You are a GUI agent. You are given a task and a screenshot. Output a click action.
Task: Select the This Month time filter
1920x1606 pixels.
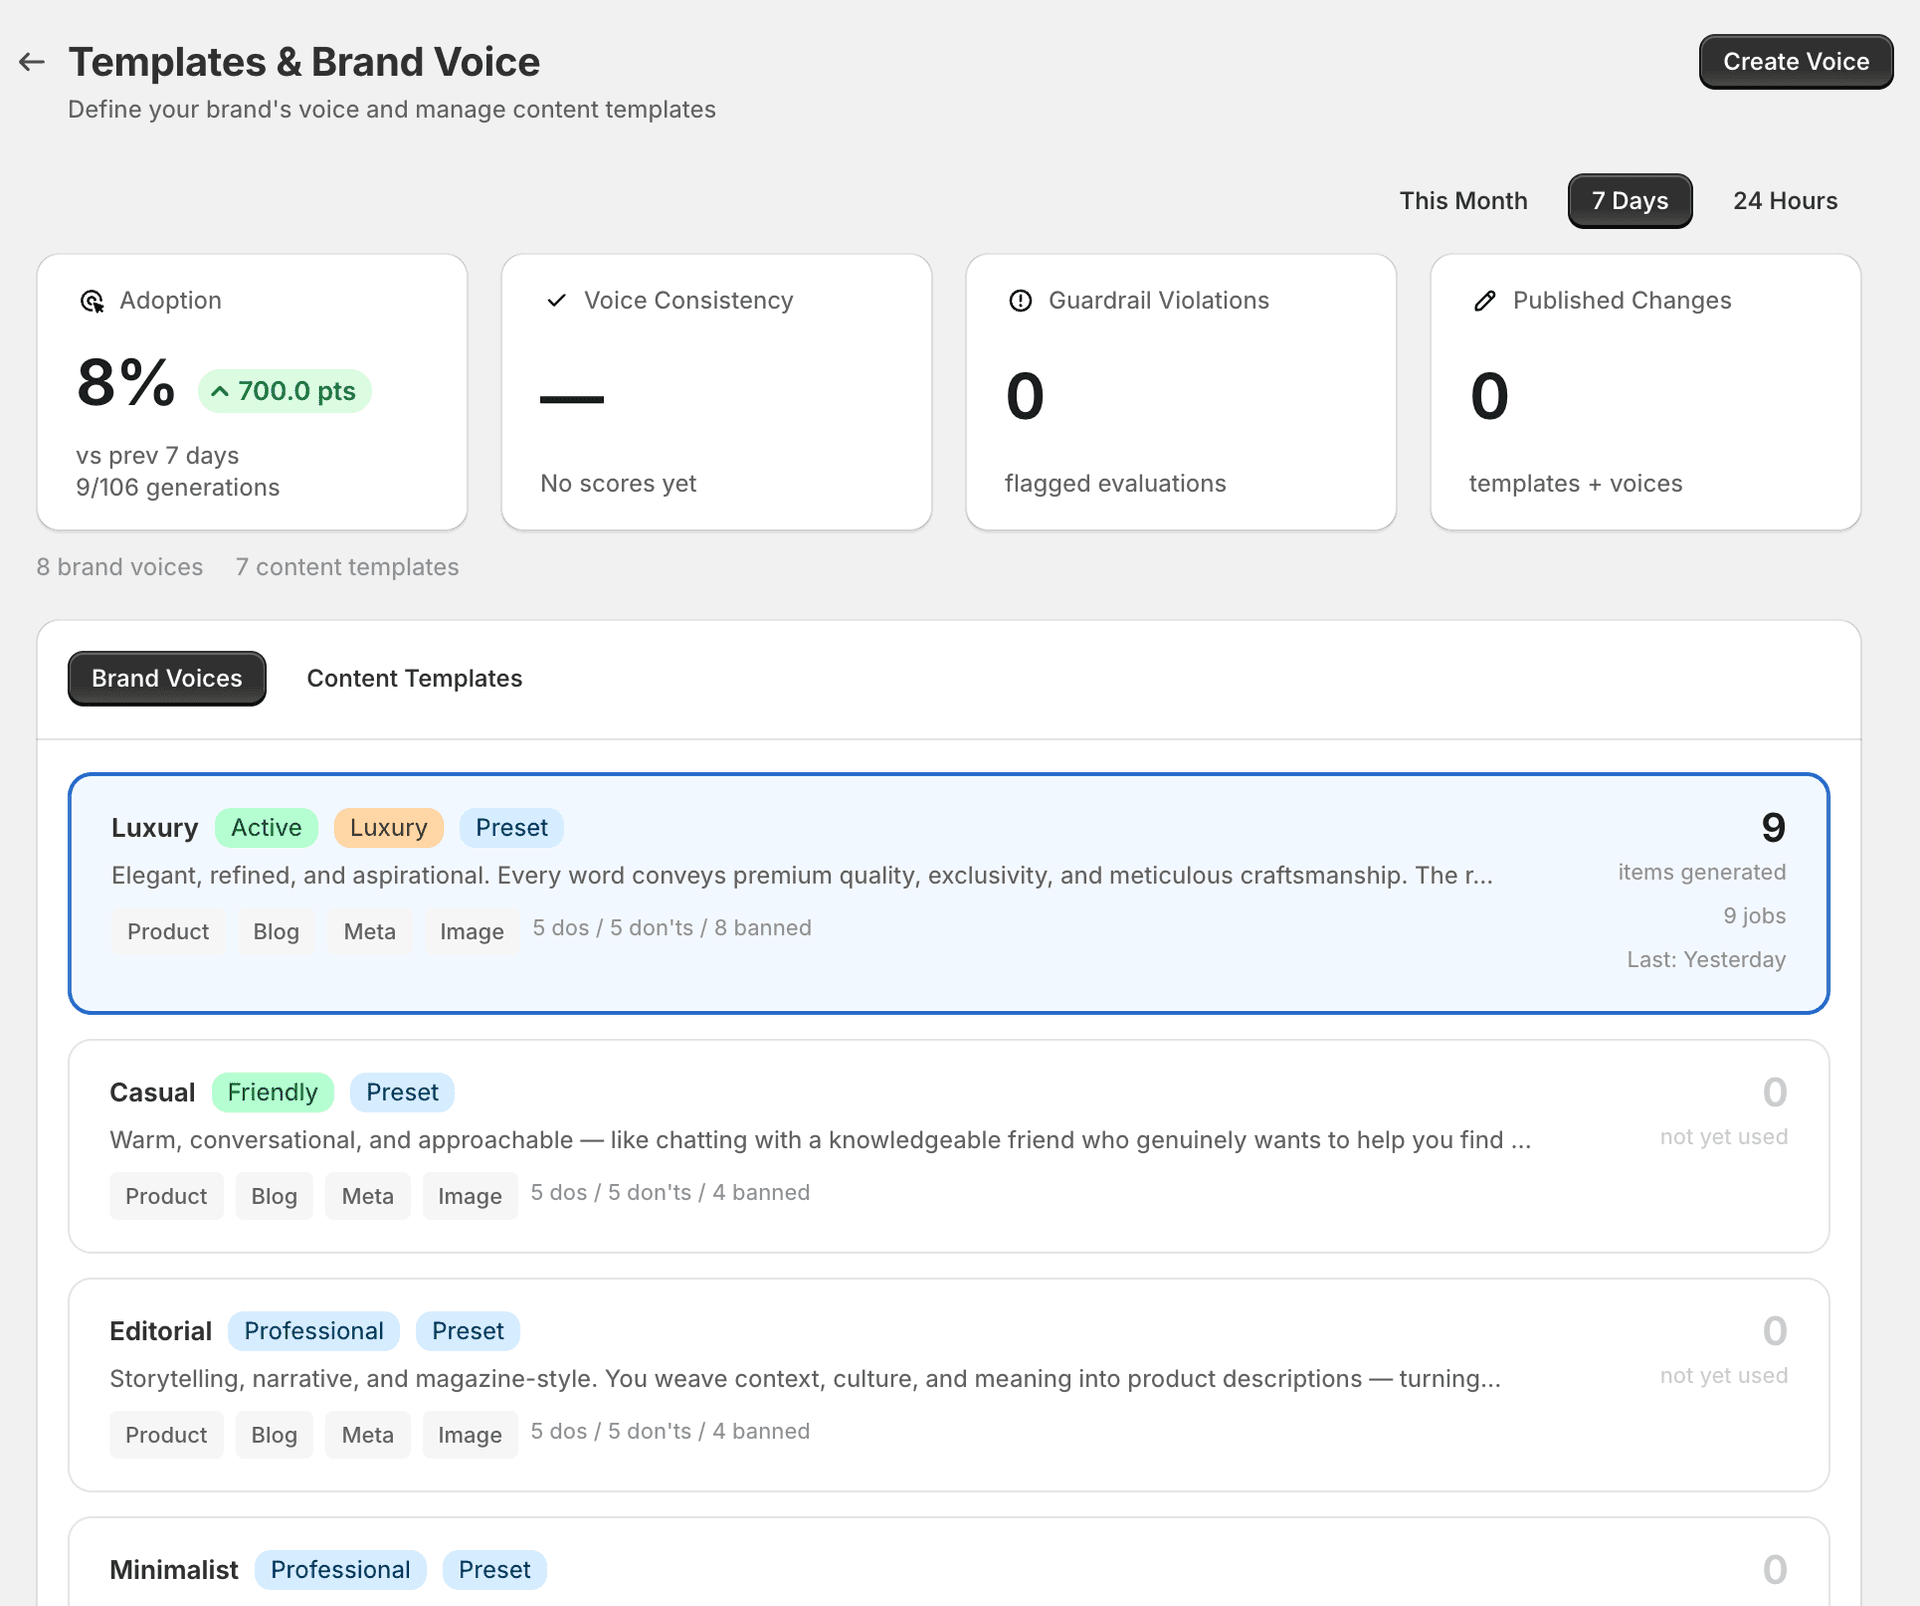[x=1463, y=200]
